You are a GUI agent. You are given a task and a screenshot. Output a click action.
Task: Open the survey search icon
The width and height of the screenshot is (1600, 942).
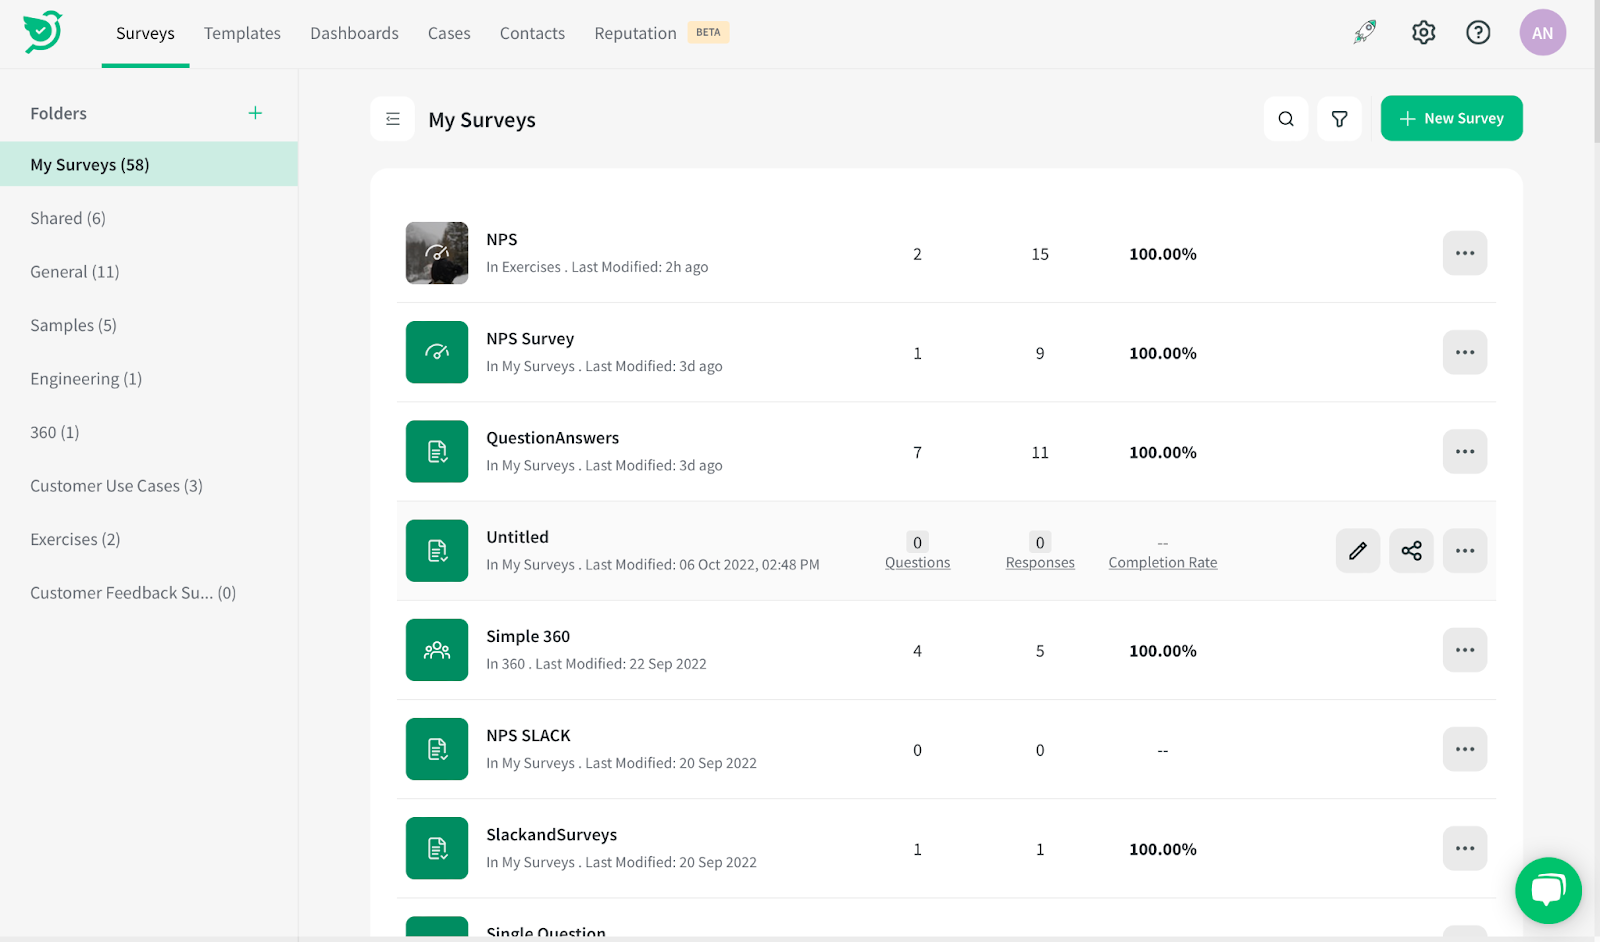[x=1286, y=119]
